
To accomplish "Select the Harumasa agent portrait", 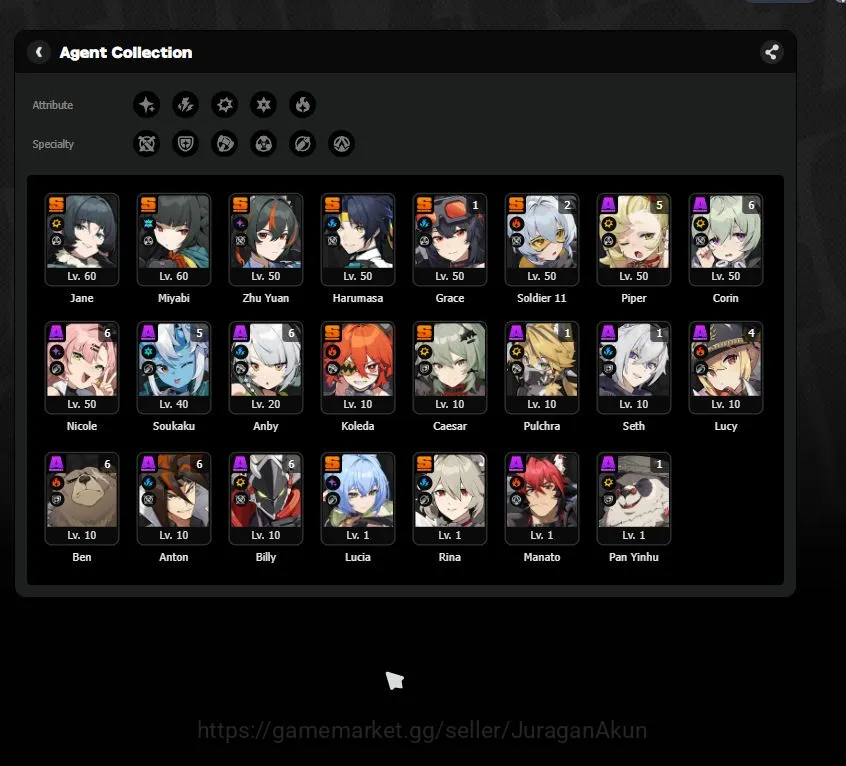I will [358, 240].
